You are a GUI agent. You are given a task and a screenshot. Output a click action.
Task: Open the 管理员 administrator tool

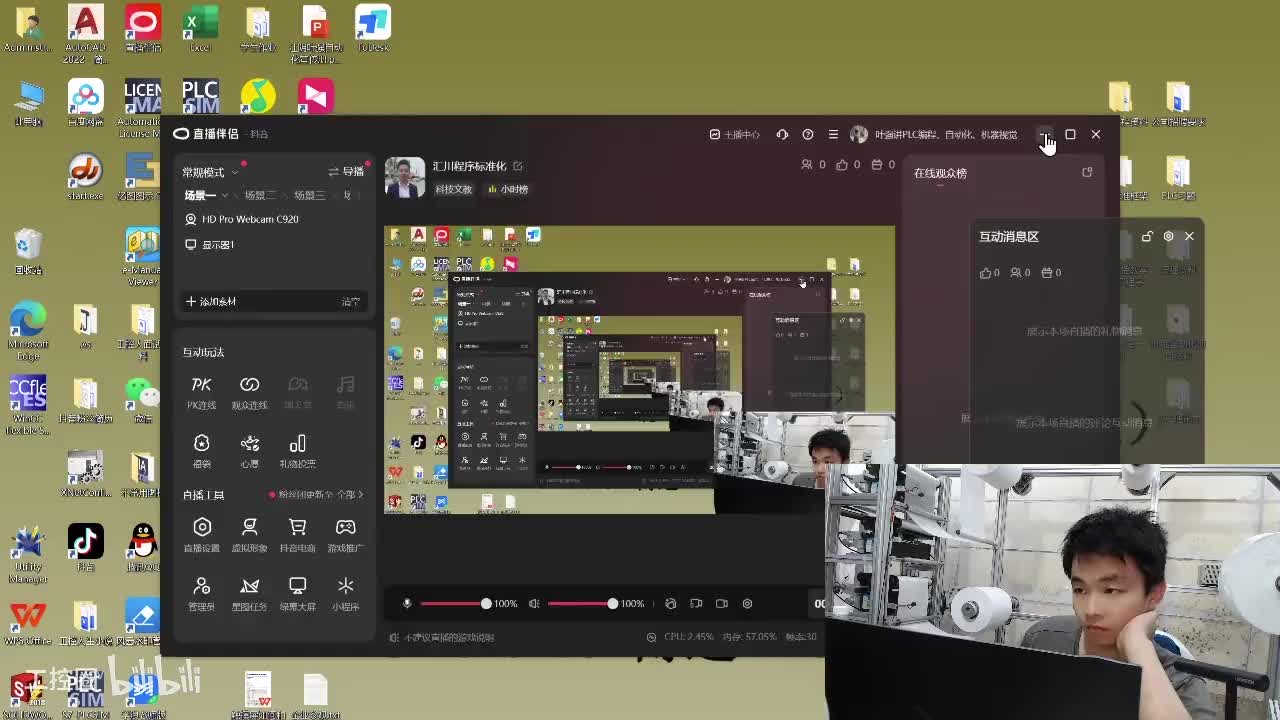[202, 594]
